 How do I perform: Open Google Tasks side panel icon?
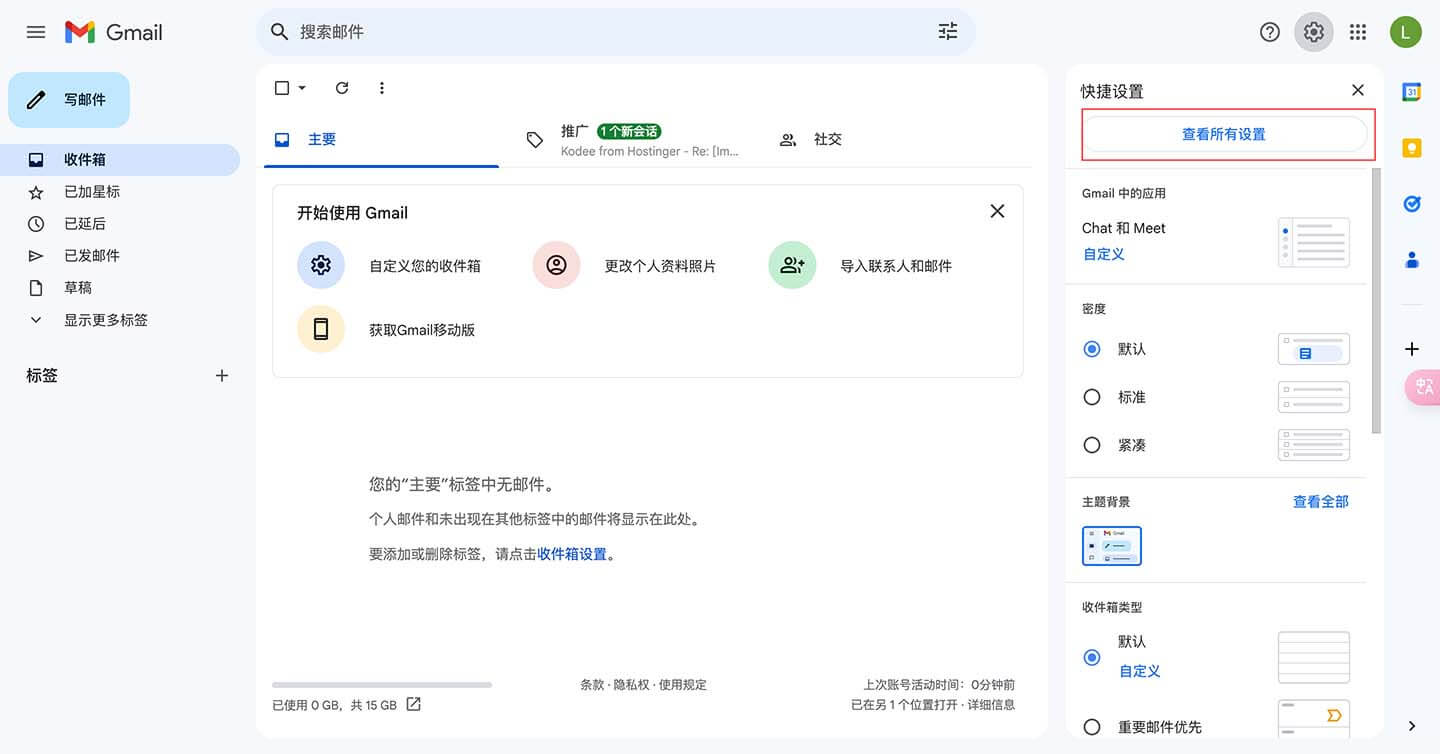coord(1412,204)
